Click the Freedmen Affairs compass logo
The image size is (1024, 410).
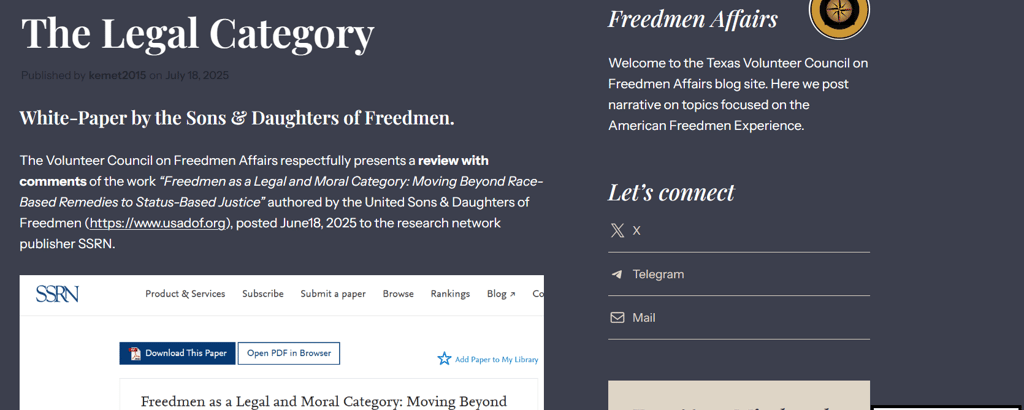(x=839, y=15)
